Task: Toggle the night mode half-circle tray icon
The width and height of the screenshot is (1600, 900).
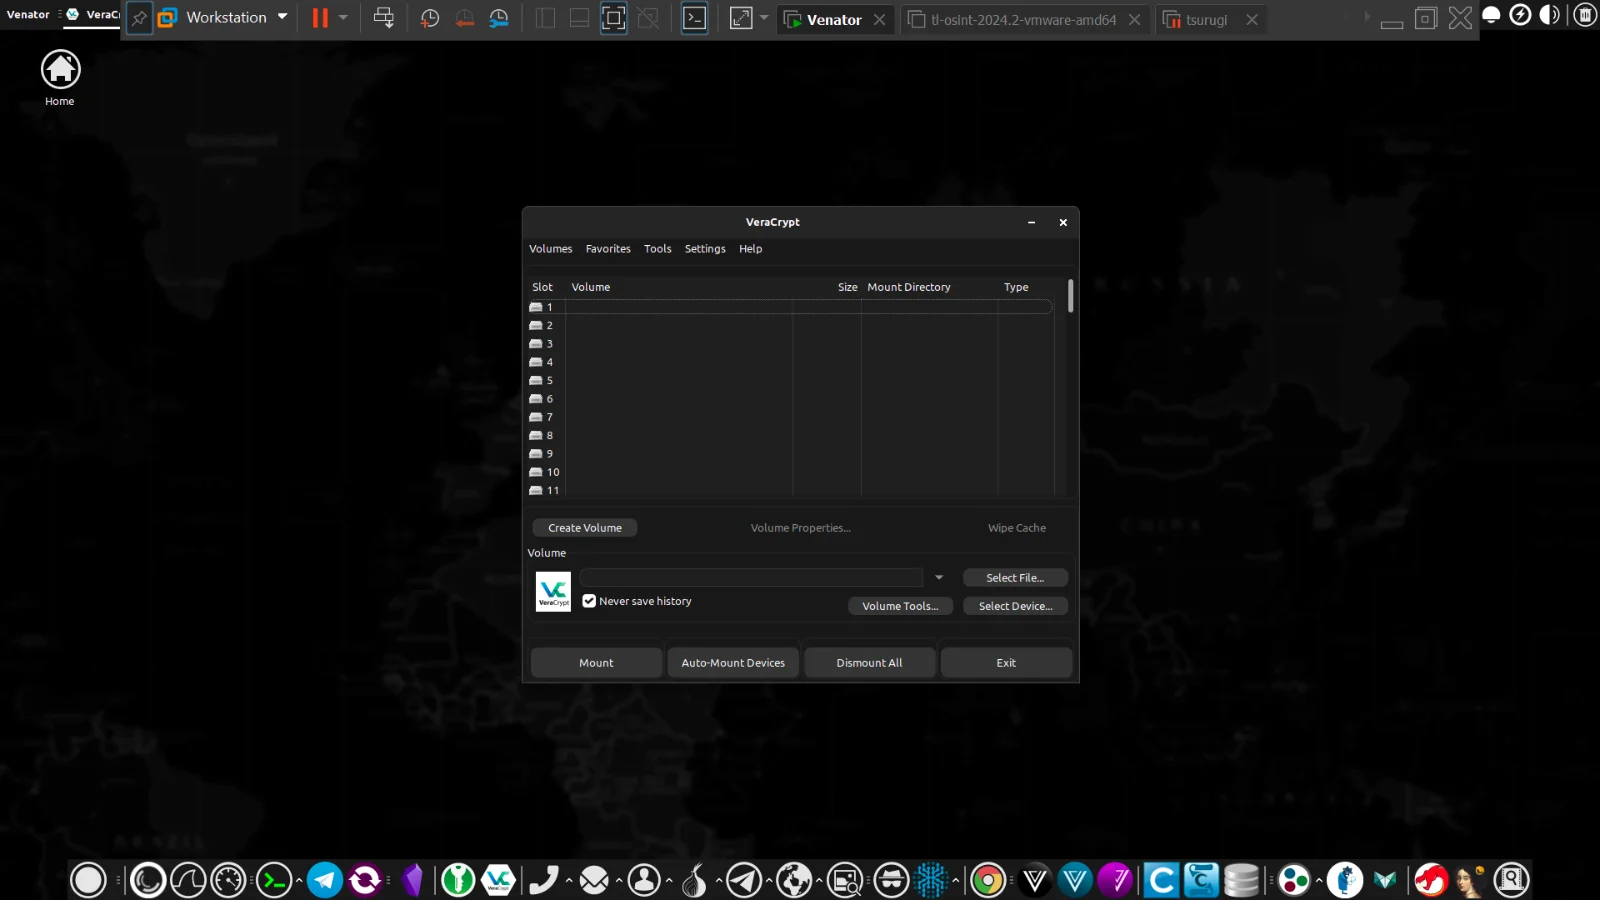Action: point(1550,15)
